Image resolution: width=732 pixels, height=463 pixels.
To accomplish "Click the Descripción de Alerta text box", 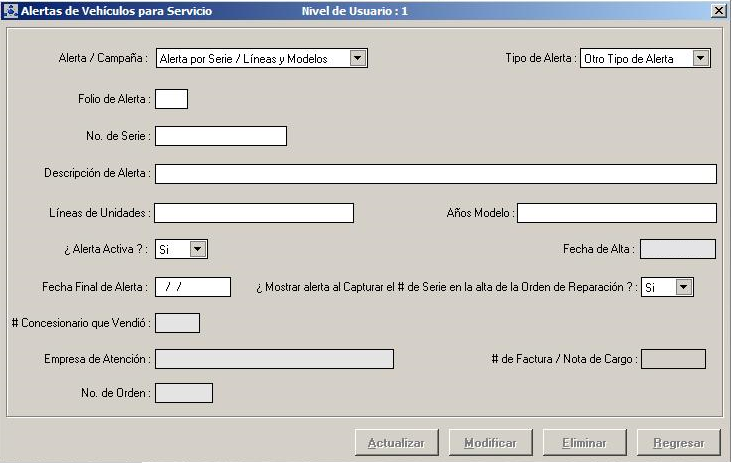I will pyautogui.click(x=435, y=174).
